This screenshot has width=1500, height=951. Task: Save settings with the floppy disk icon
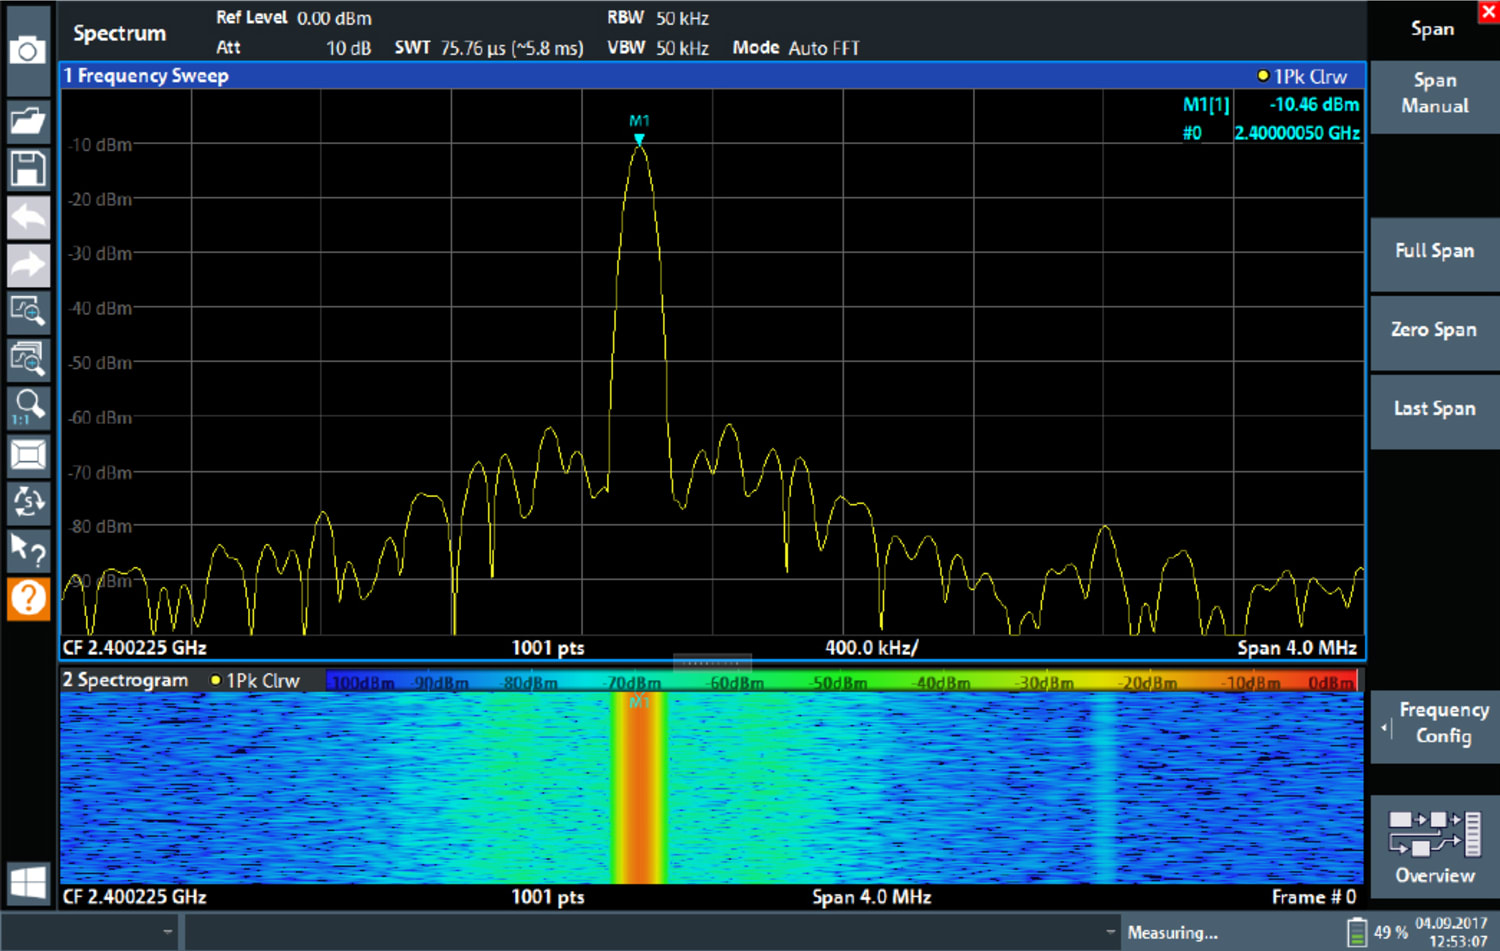pos(28,169)
